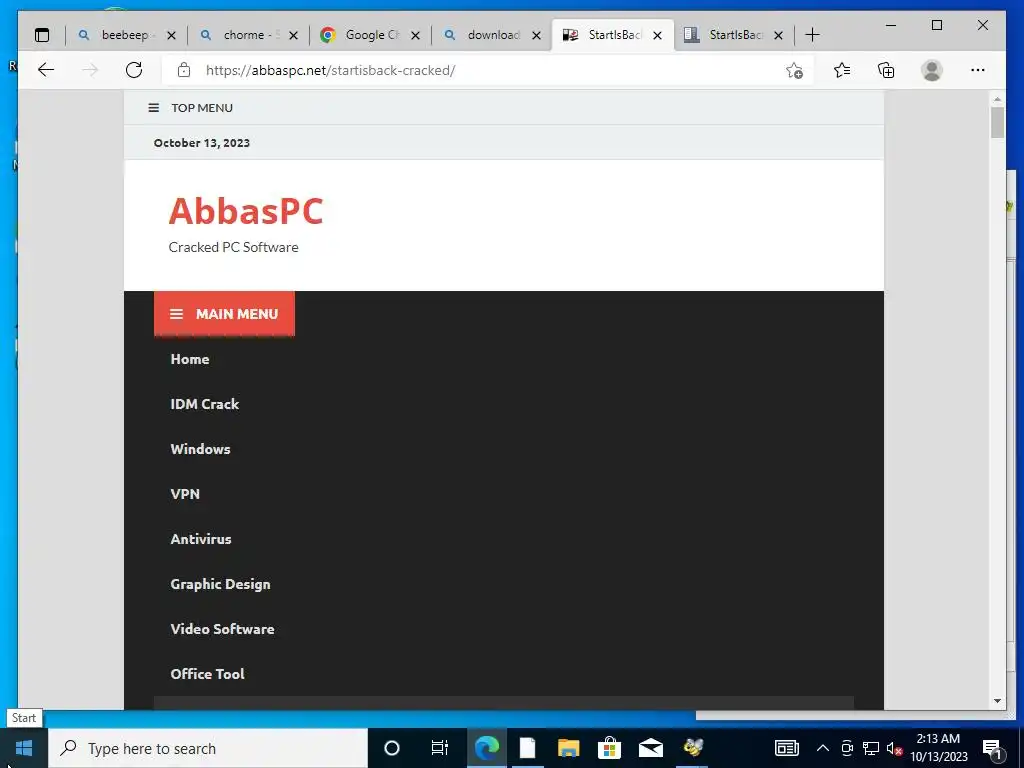The width and height of the screenshot is (1024, 768).
Task: Open the Meet Now tray icon
Action: tap(847, 748)
